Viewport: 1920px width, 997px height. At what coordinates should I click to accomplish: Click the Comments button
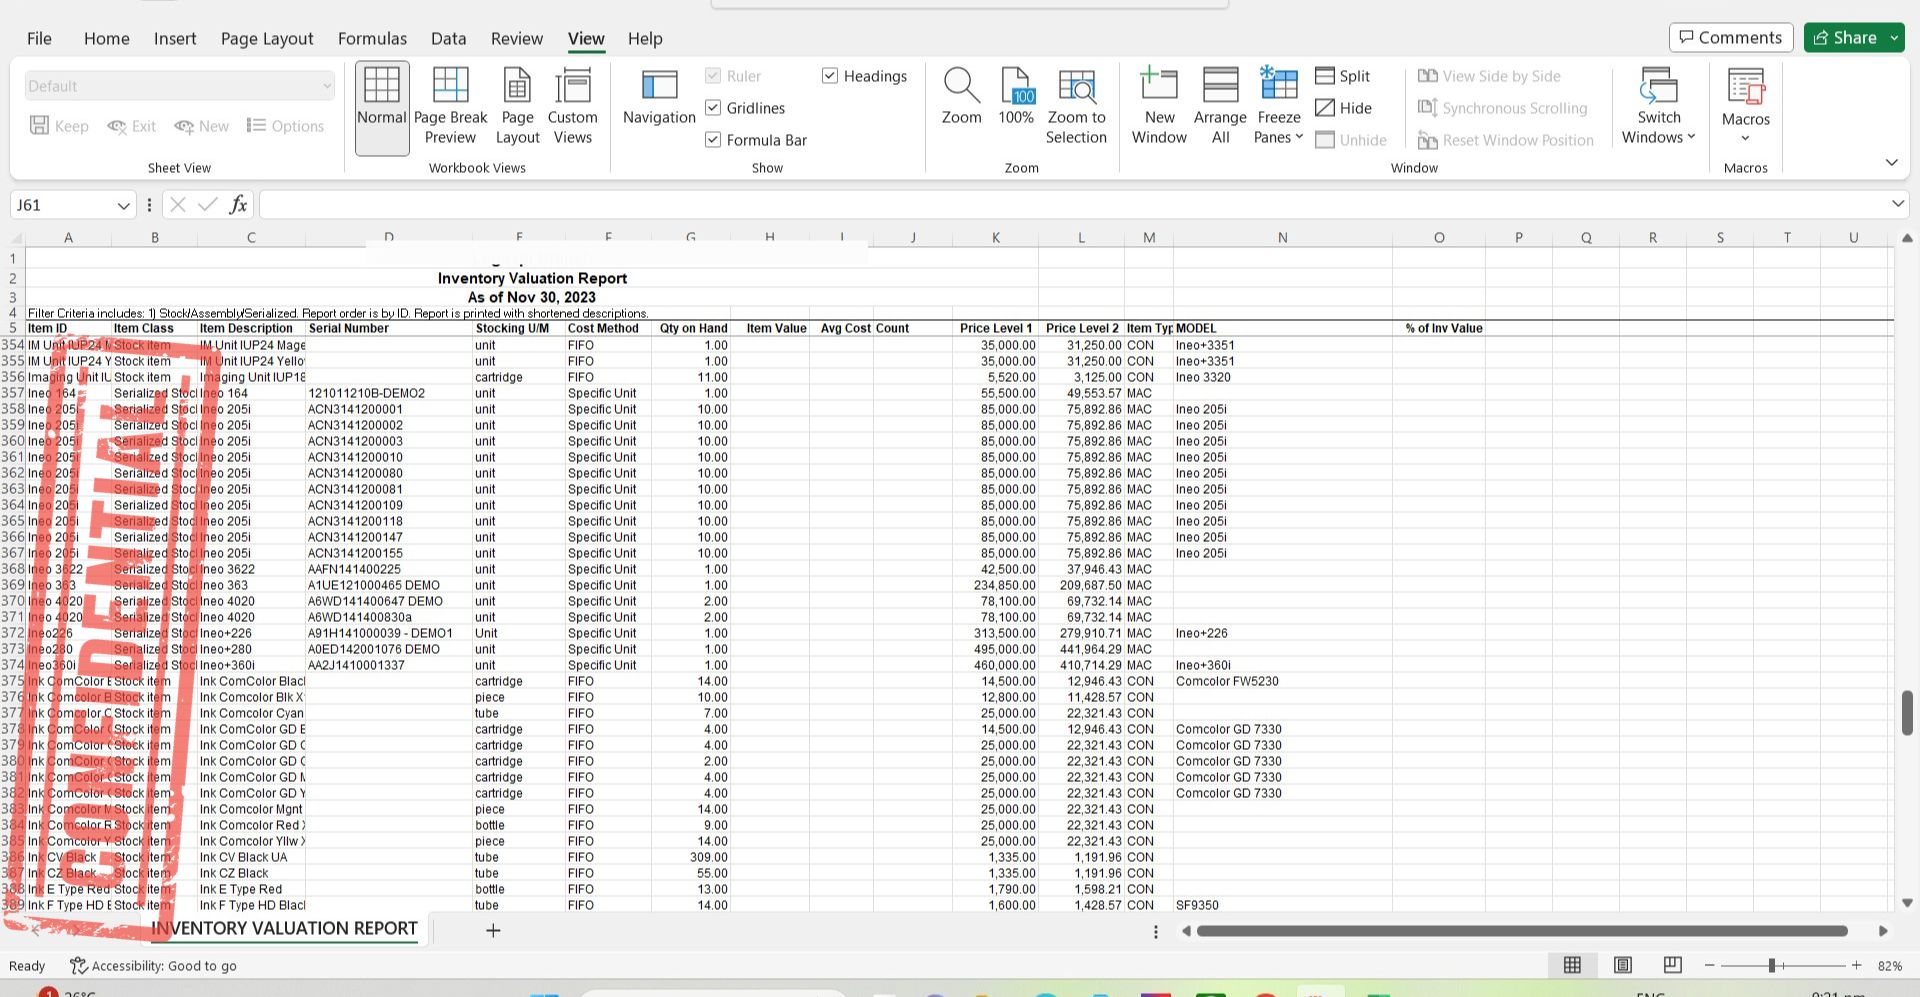click(x=1730, y=38)
